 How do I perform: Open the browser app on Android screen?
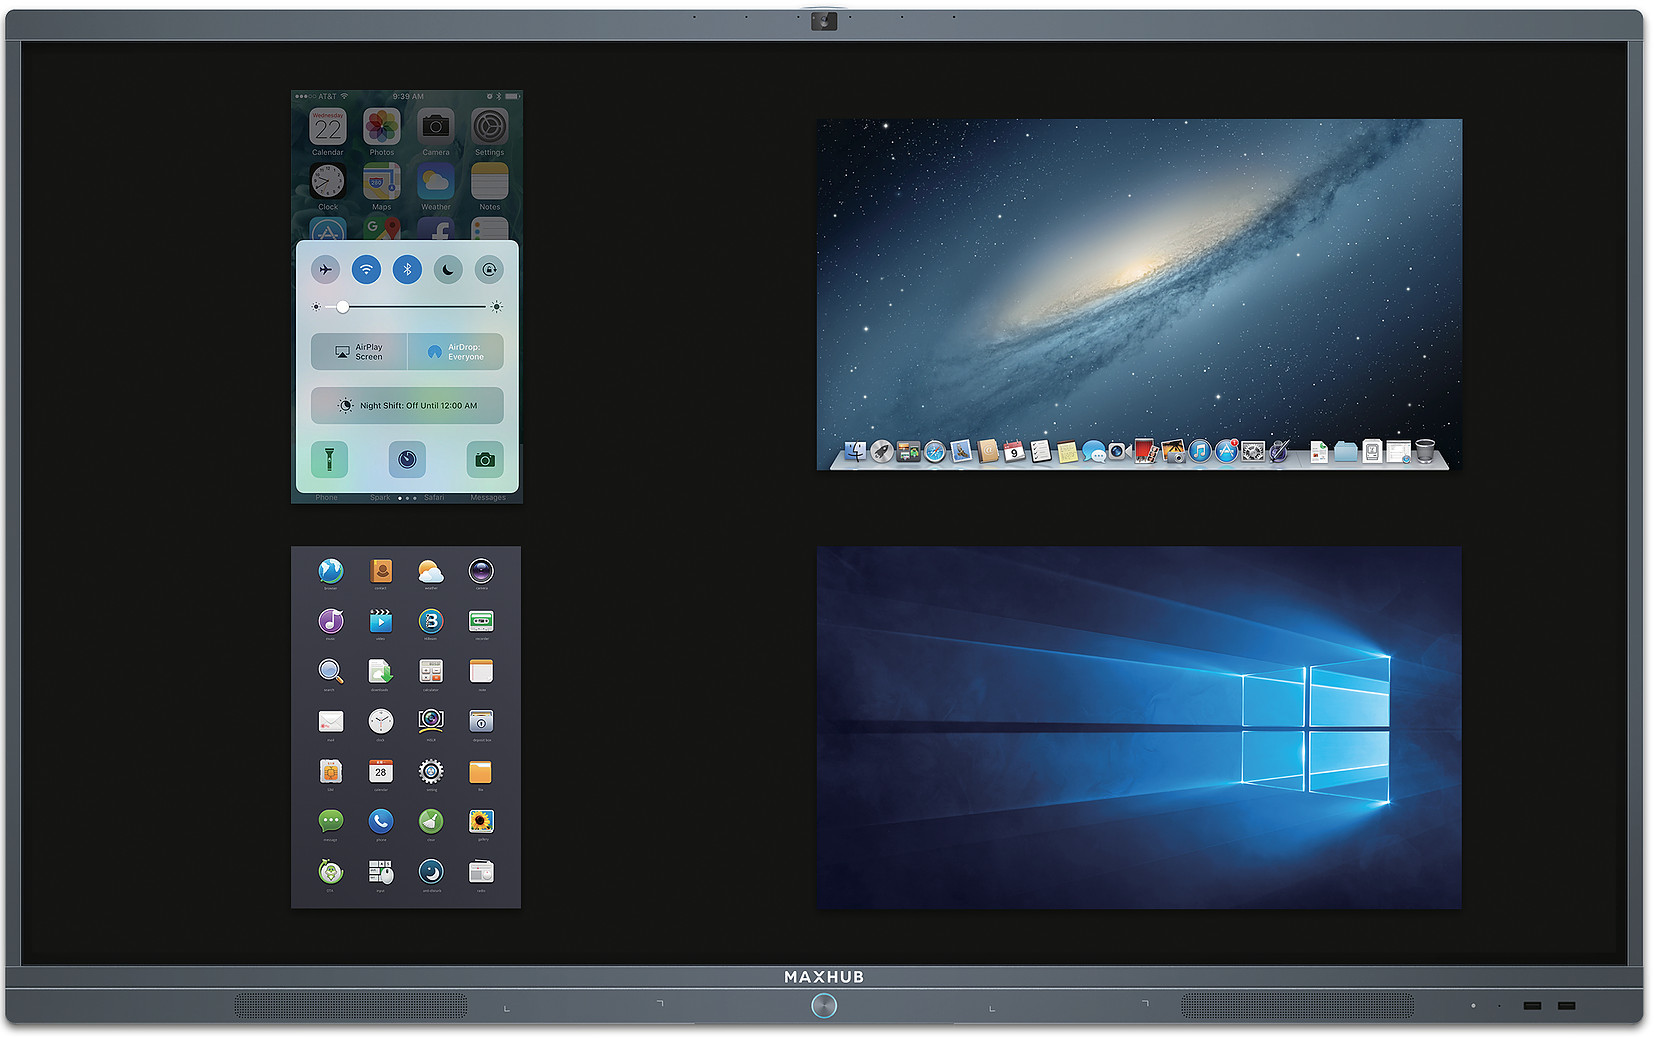pyautogui.click(x=331, y=570)
